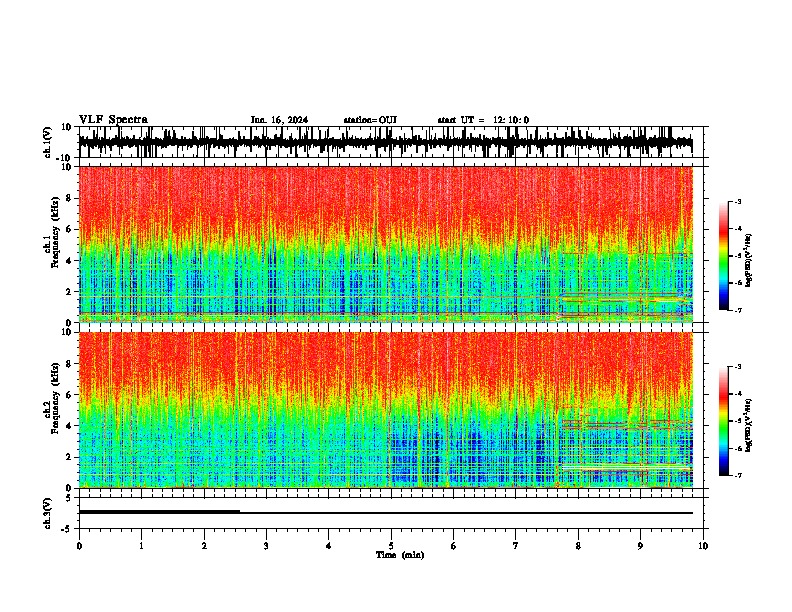Click the time axis tick label "9"
Screen dimensions: 792x612
640,546
